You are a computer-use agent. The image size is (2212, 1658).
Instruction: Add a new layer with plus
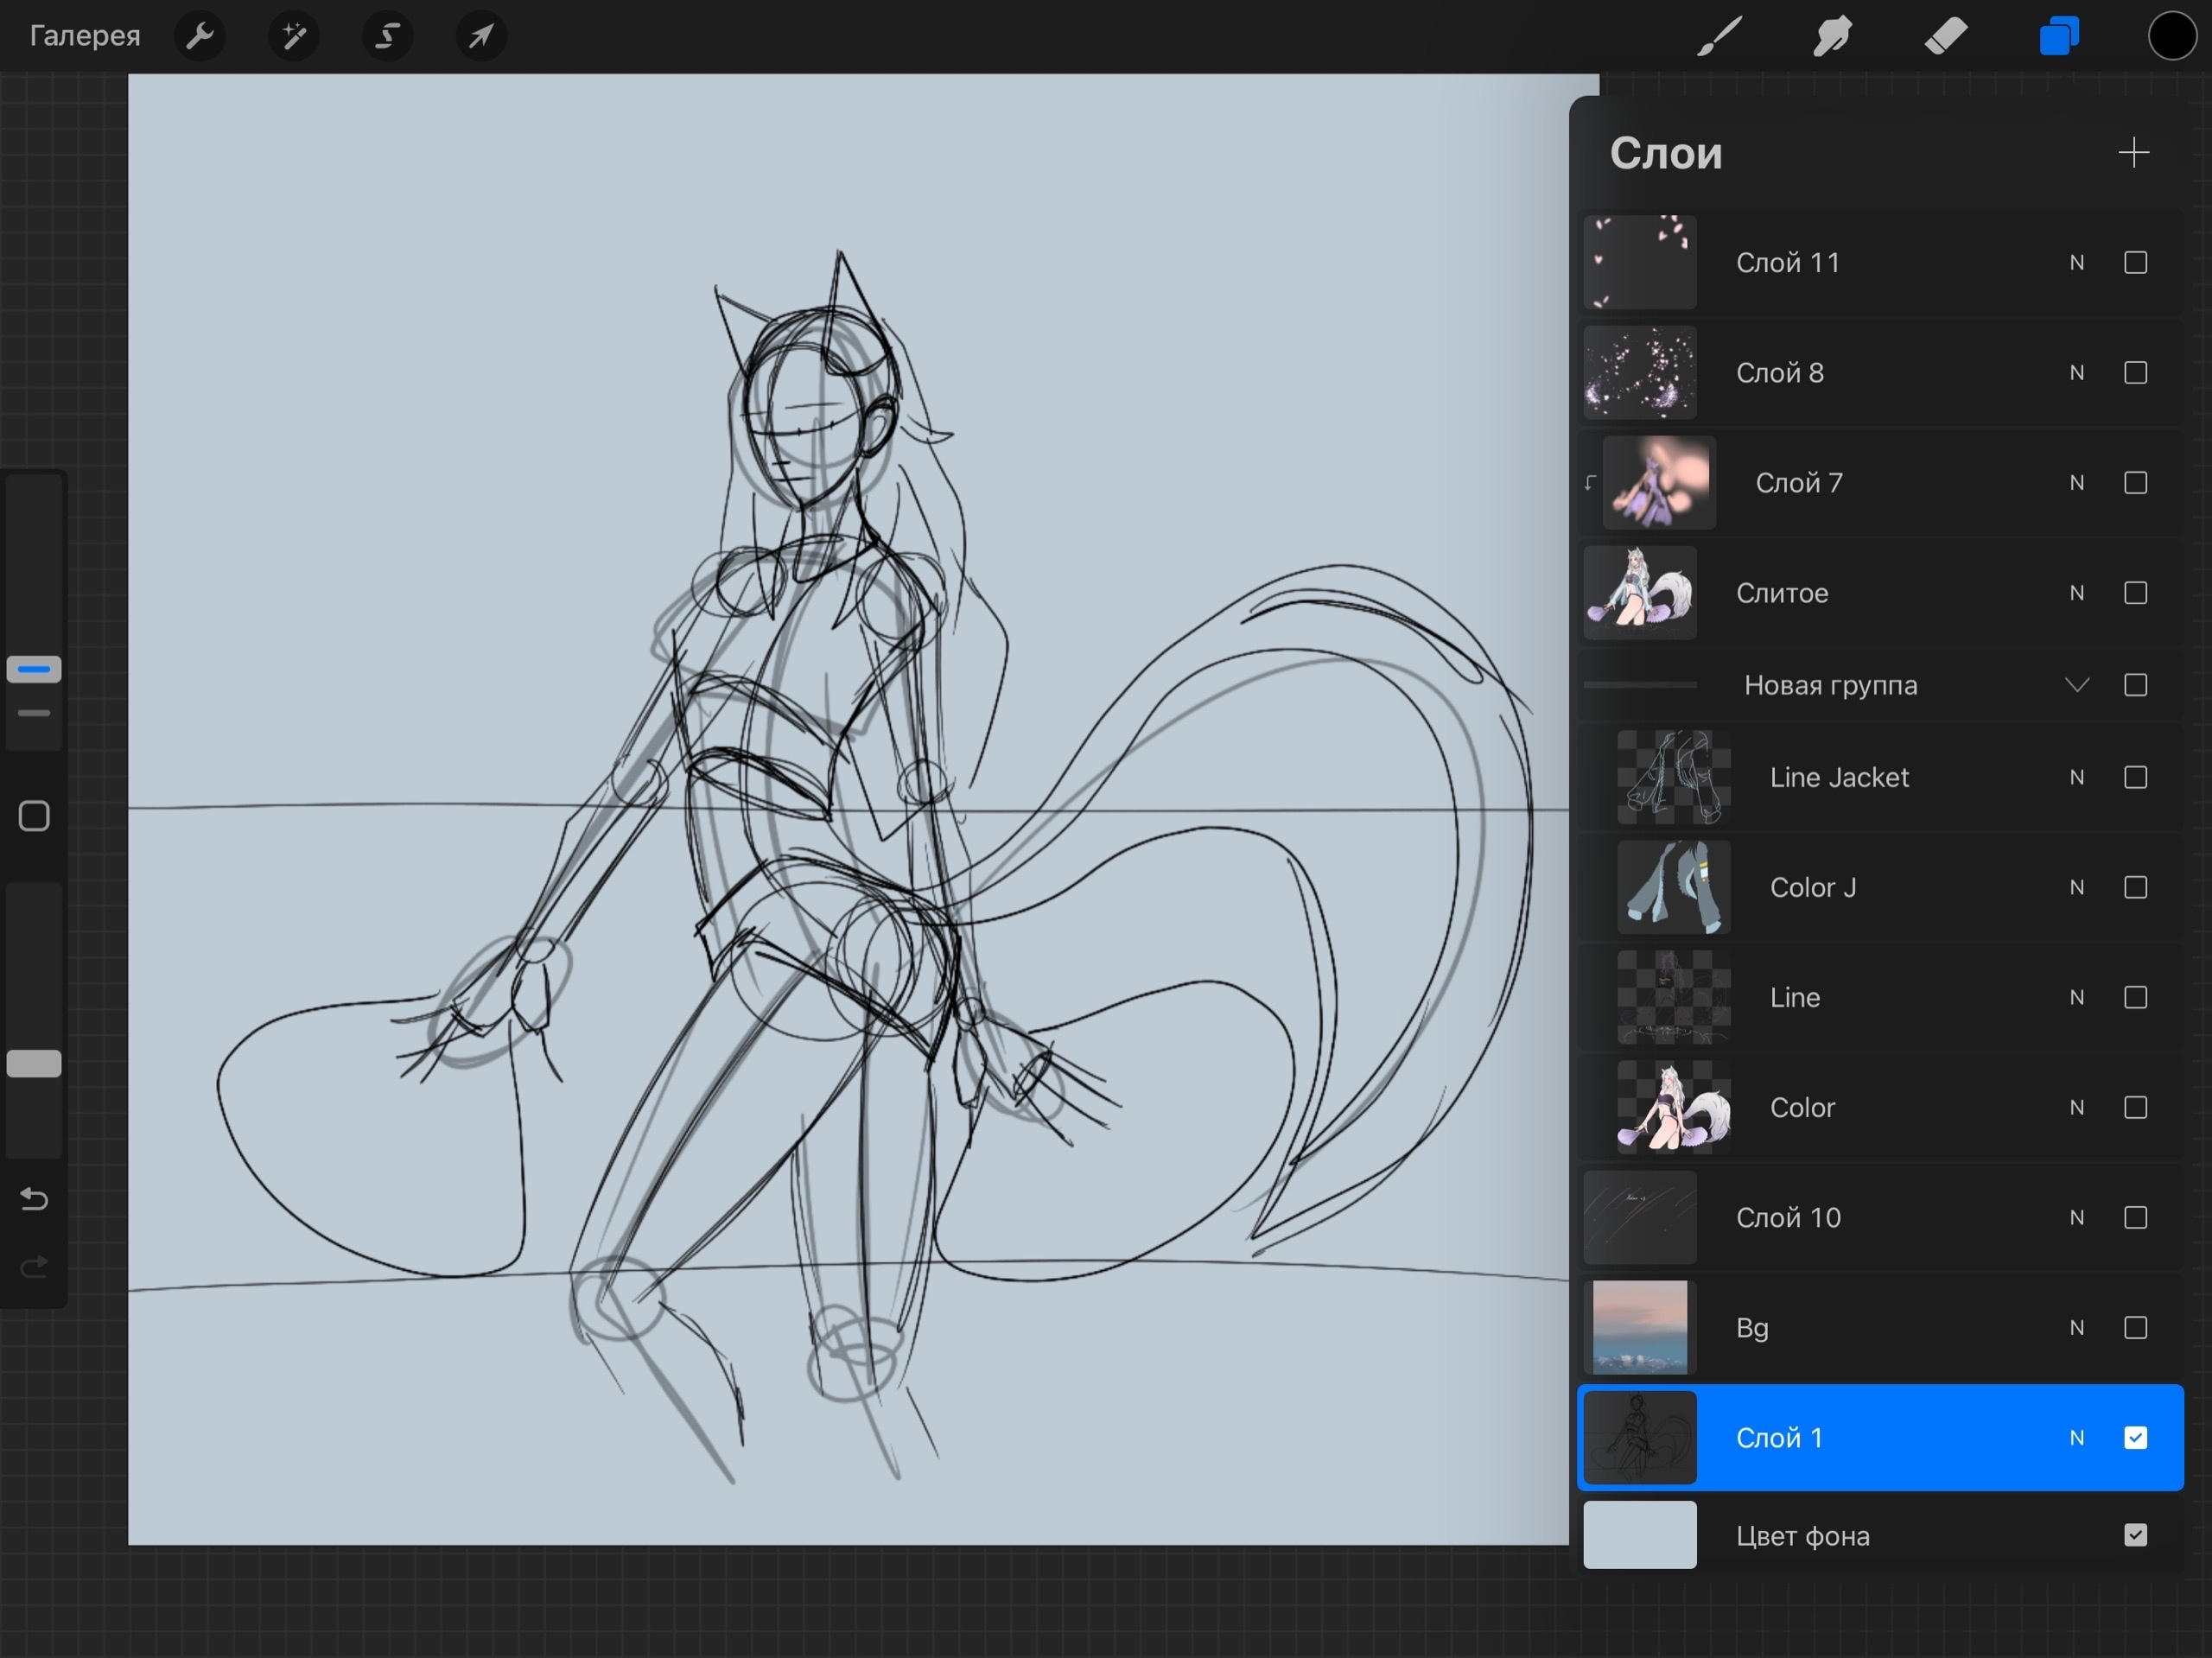click(x=2133, y=153)
